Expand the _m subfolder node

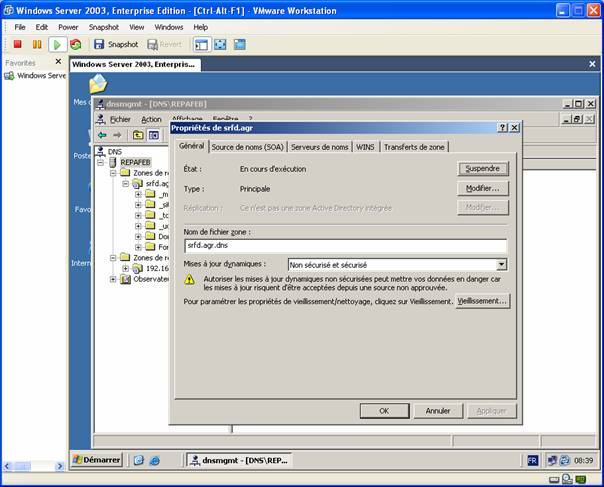[x=138, y=194]
